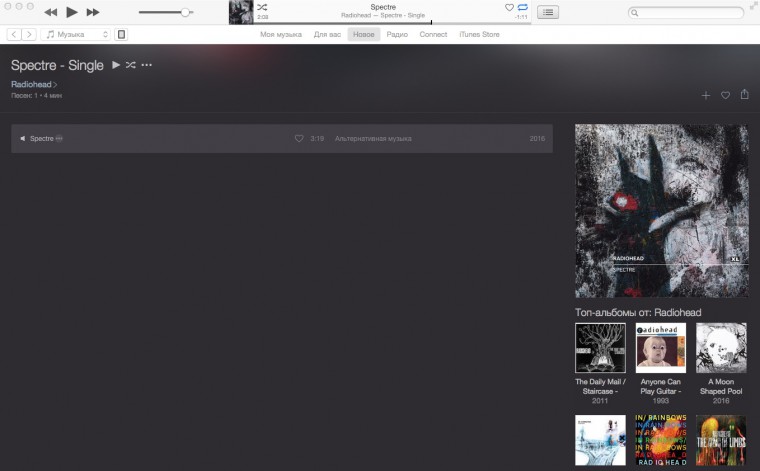Screen dimensions: 760x471
Task: Click A Moon Shaped Pool title link
Action: click(721, 387)
